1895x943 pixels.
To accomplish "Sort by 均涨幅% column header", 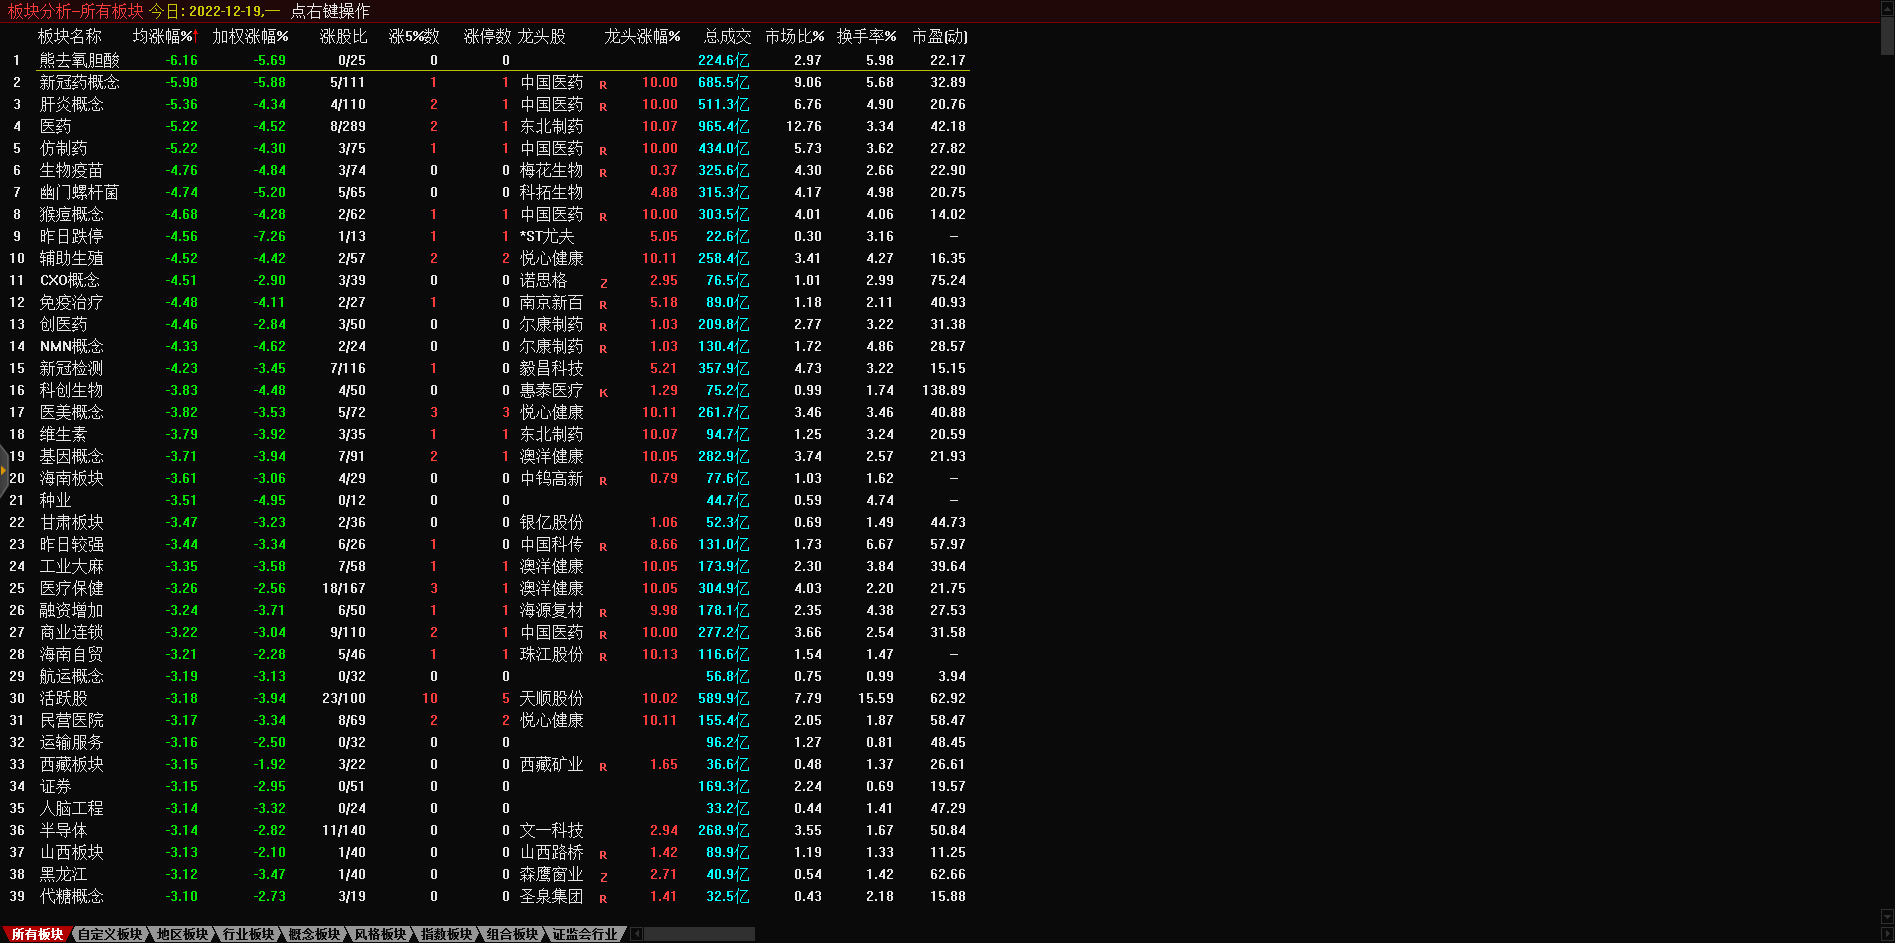I will pos(164,36).
